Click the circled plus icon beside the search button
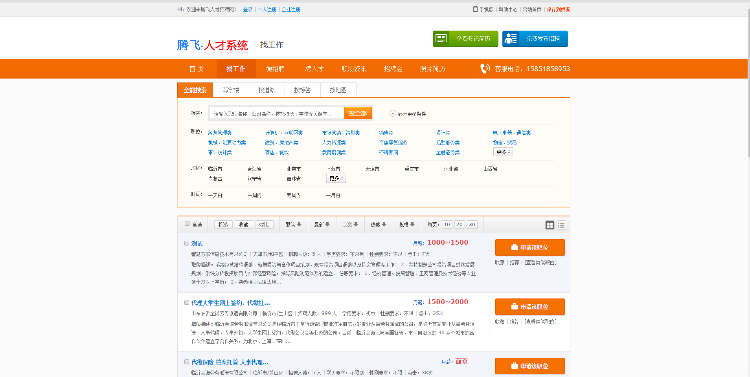This screenshot has height=377, width=750. pyautogui.click(x=393, y=113)
